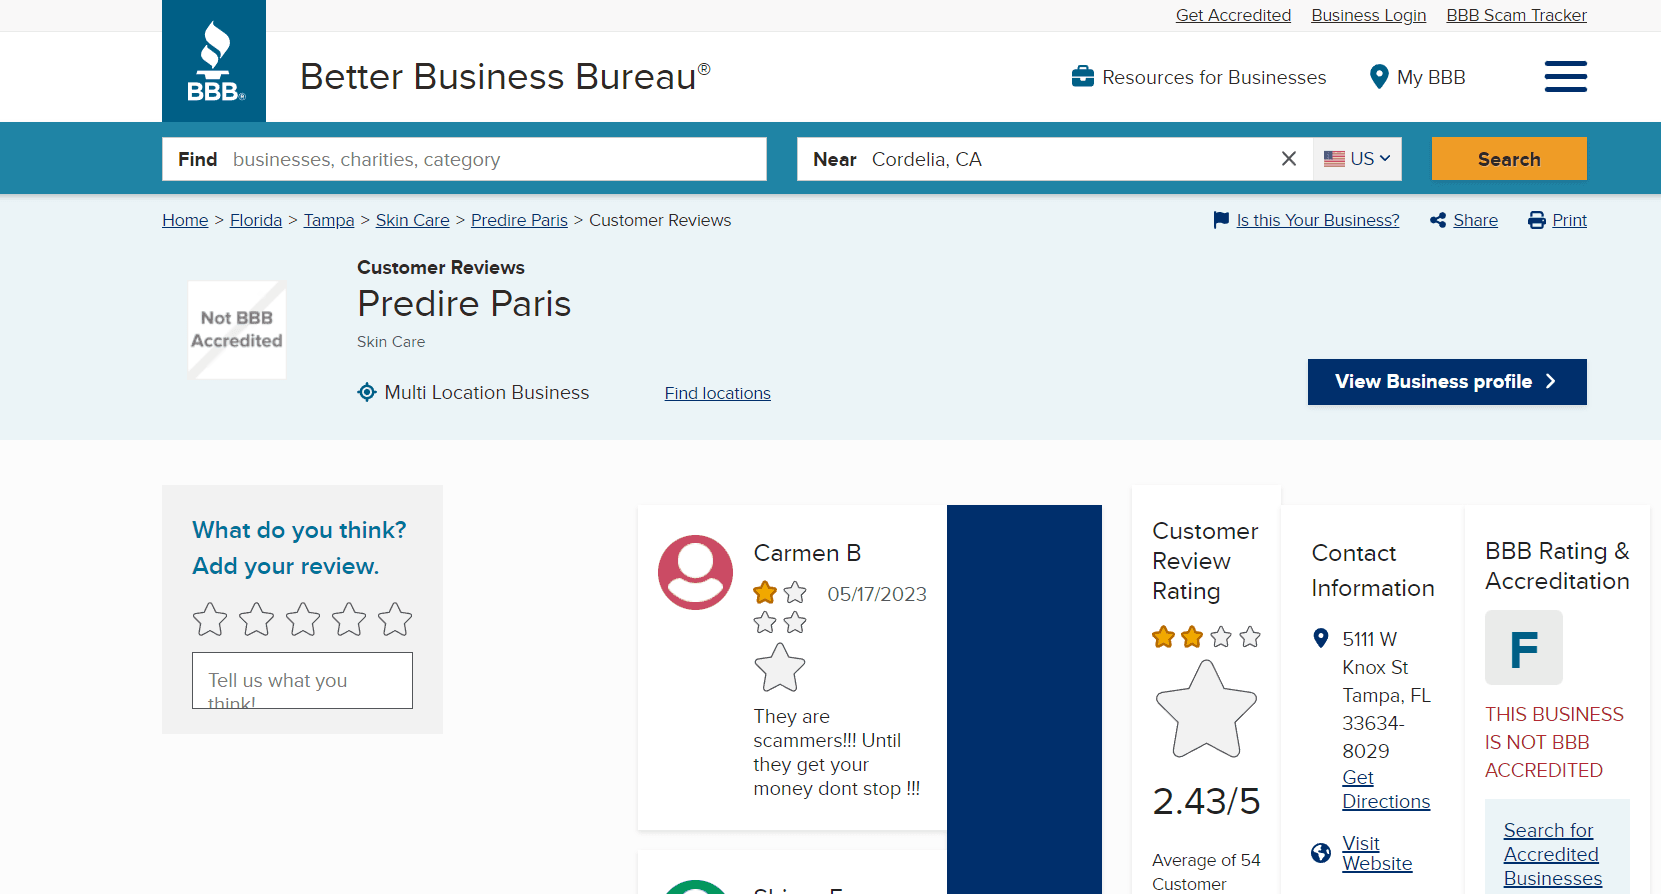Open Resources for Businesses

[1199, 77]
